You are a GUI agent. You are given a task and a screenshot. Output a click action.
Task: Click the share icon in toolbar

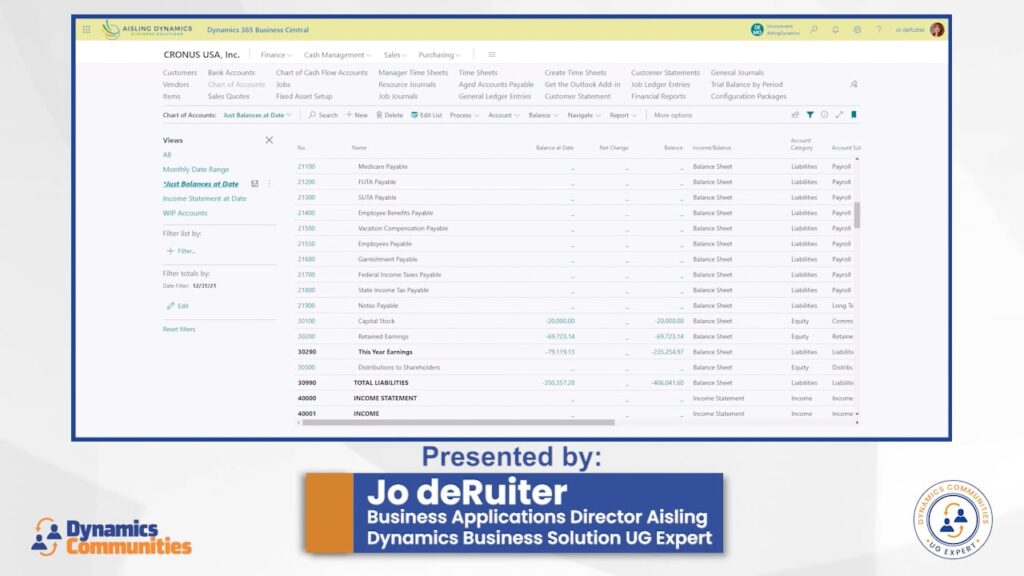tap(795, 115)
